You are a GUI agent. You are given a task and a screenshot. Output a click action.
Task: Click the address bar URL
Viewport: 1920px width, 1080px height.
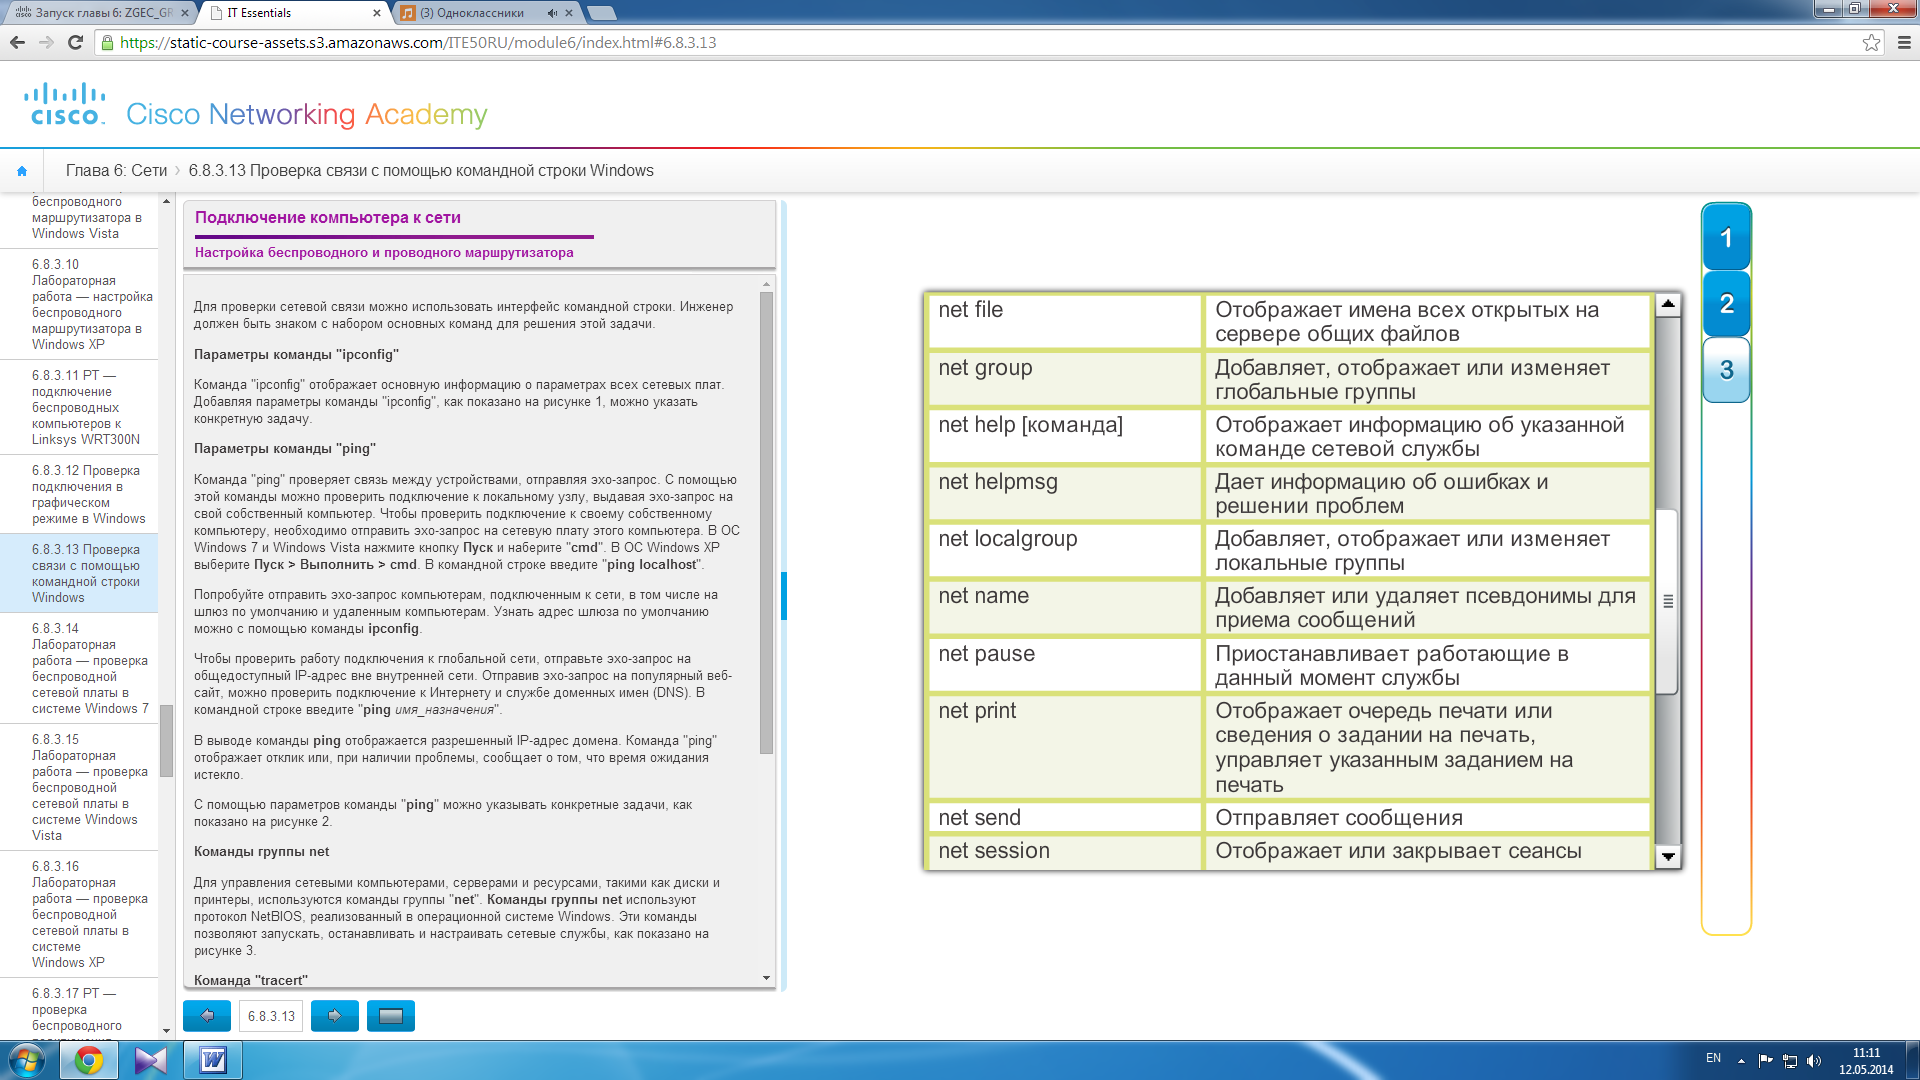418,42
